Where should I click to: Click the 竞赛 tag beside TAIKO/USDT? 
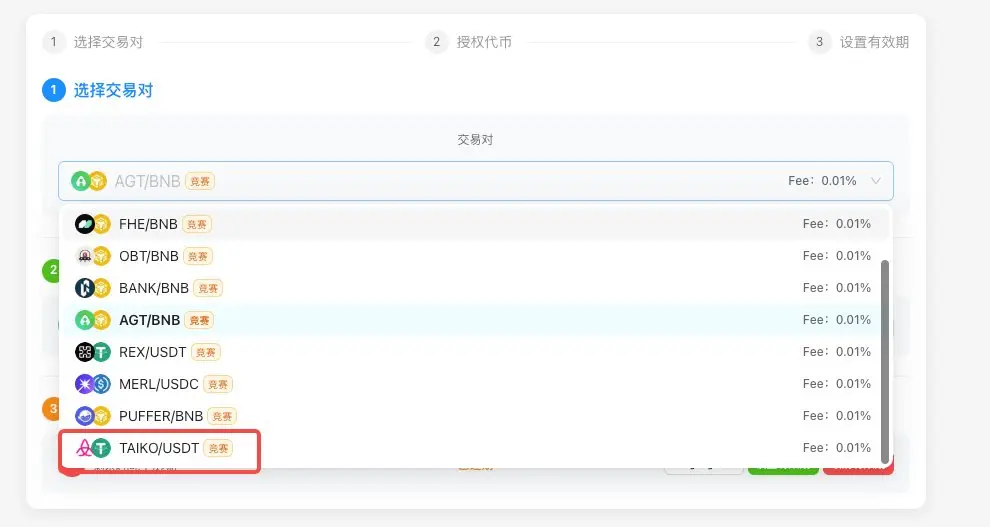[218, 449]
